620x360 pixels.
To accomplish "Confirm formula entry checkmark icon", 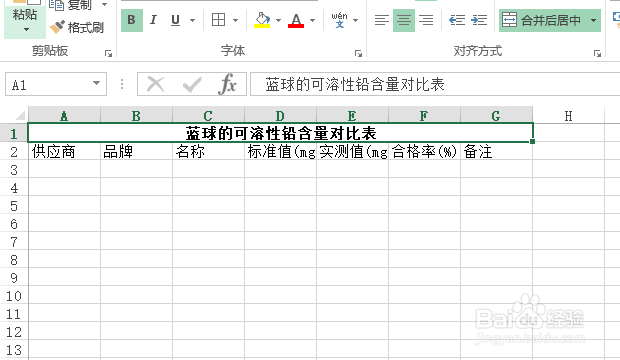I will (x=192, y=84).
